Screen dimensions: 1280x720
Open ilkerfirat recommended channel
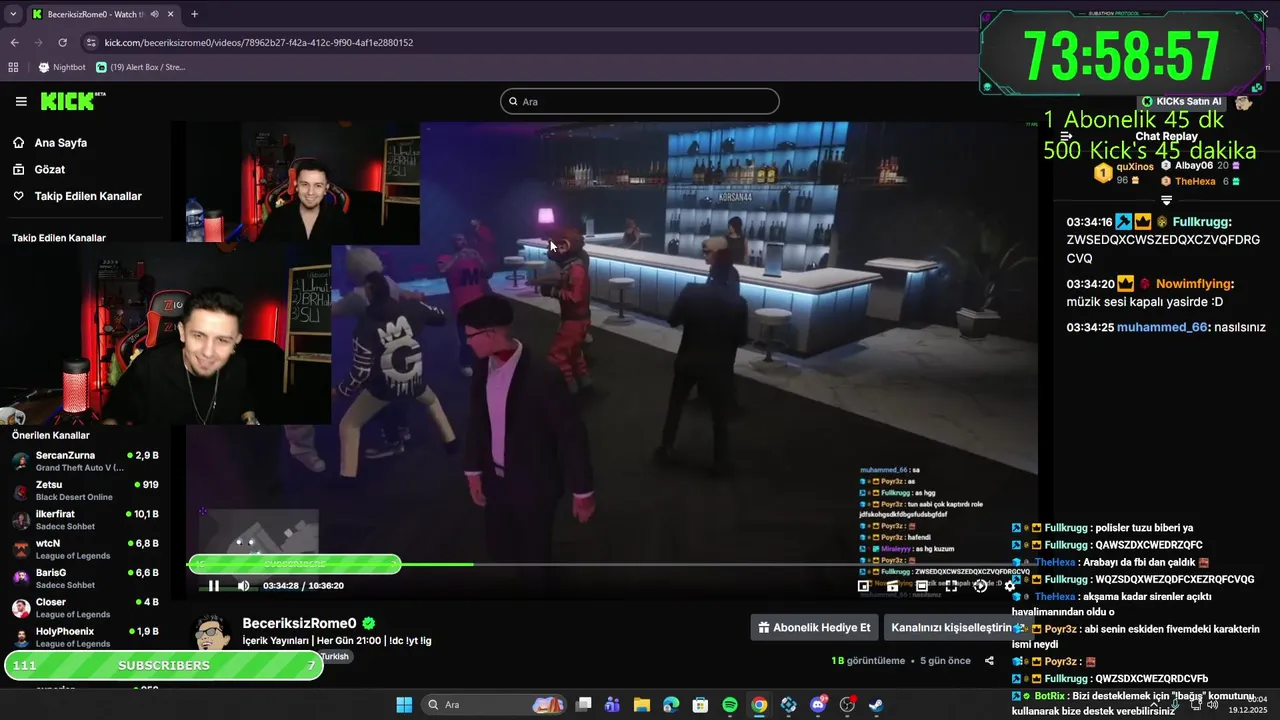point(86,520)
